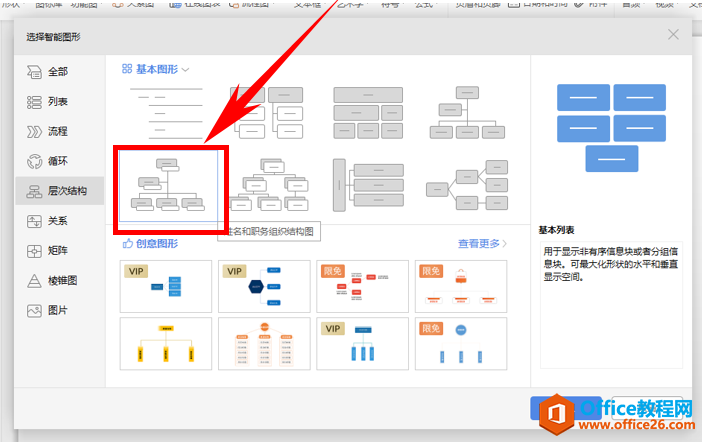702x442 pixels.
Task: Choose the 棱锥图 pyramid category
Action: (52, 281)
